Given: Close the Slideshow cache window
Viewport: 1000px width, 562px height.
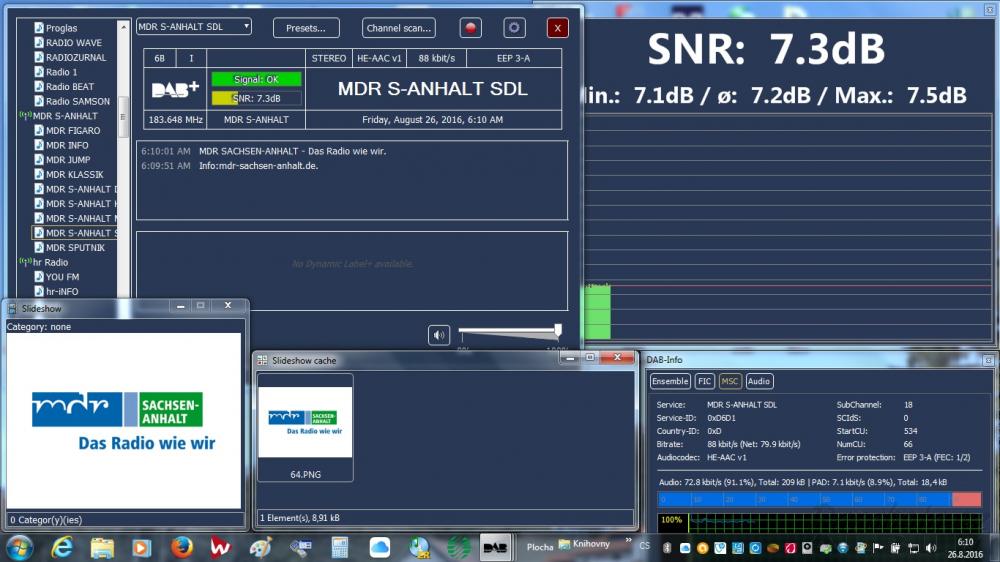Looking at the screenshot, I should pyautogui.click(x=617, y=358).
